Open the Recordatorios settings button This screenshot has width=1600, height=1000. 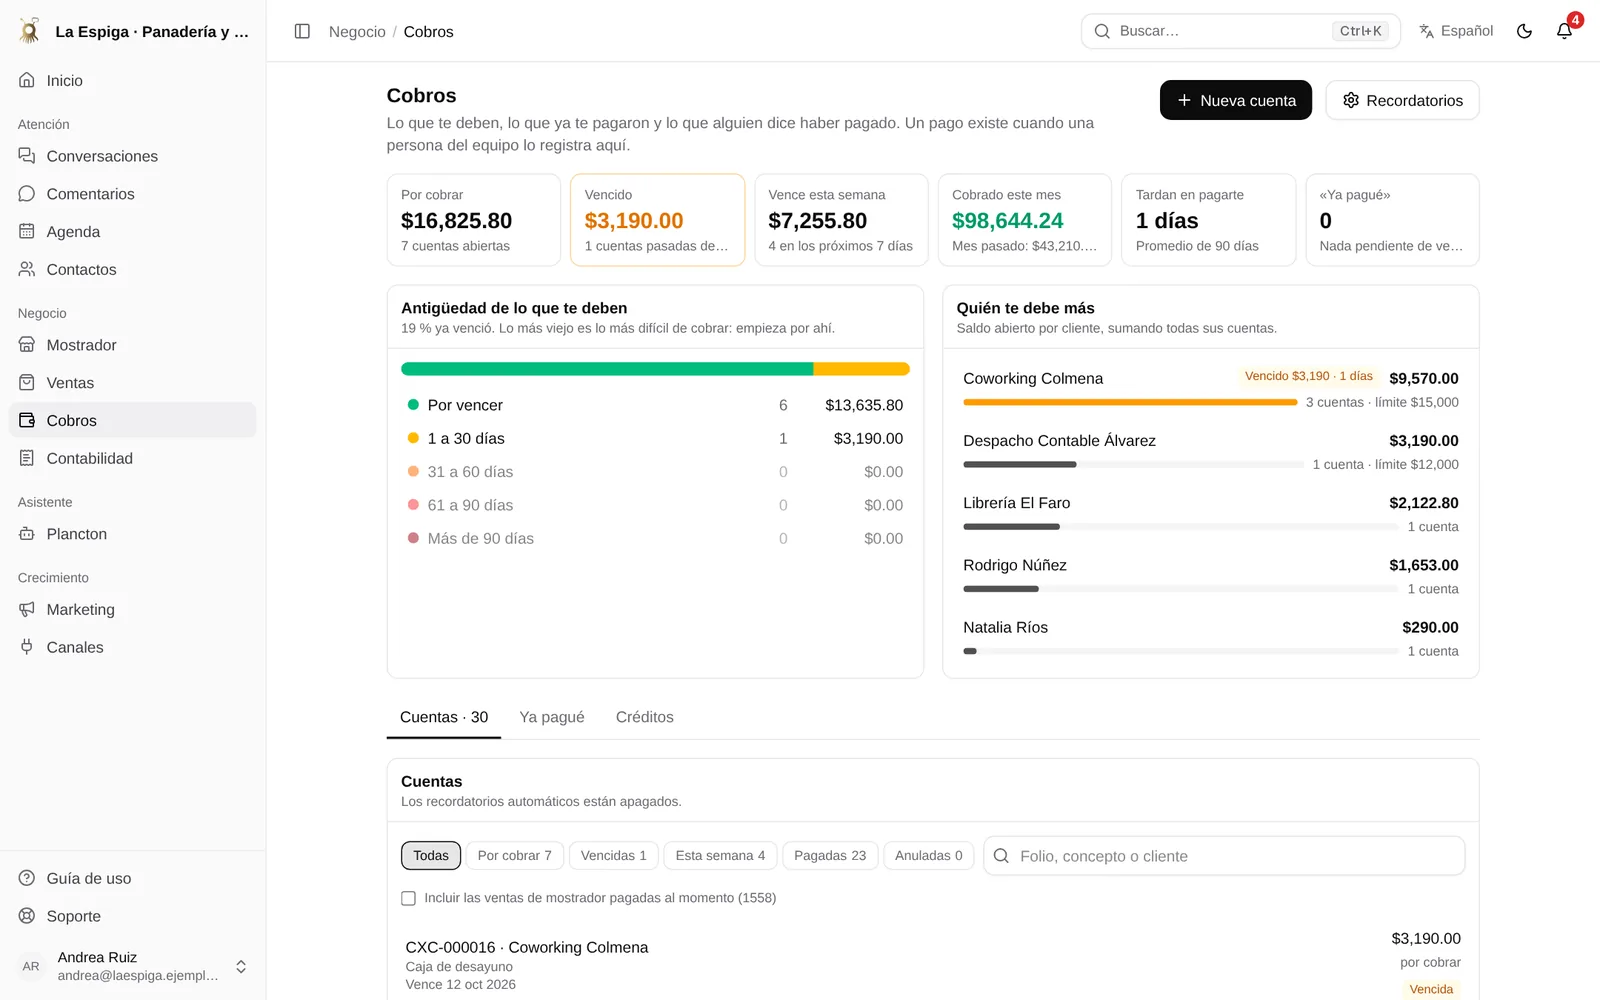pyautogui.click(x=1402, y=100)
